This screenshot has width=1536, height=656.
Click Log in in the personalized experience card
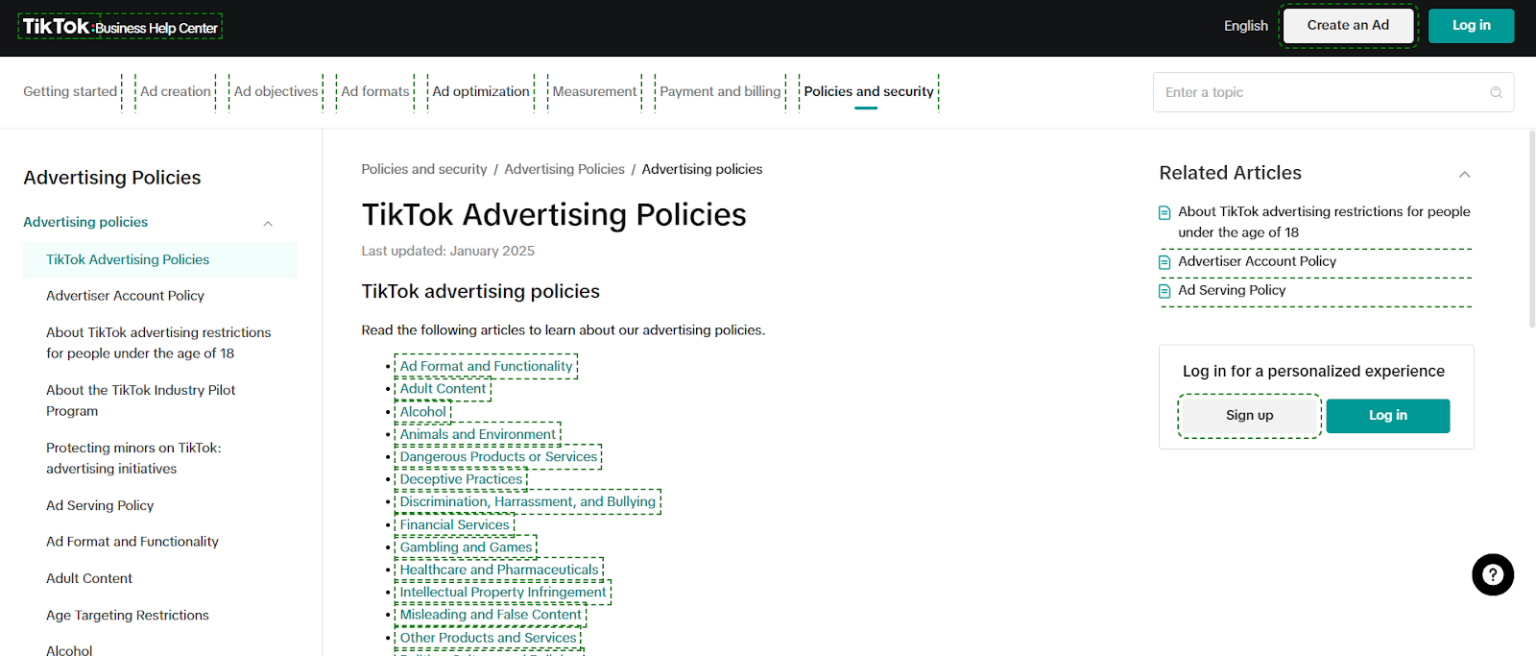click(x=1388, y=416)
